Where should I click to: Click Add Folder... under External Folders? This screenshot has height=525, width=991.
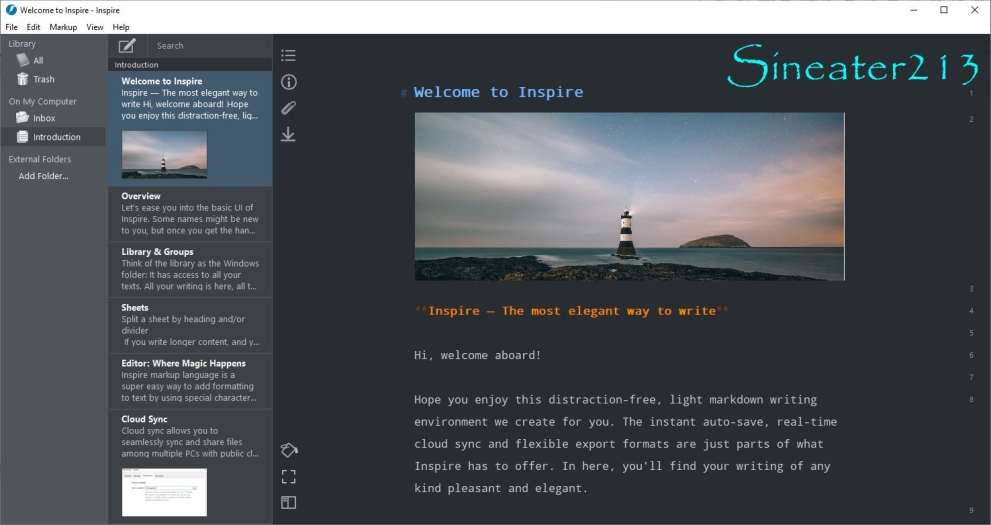click(43, 176)
